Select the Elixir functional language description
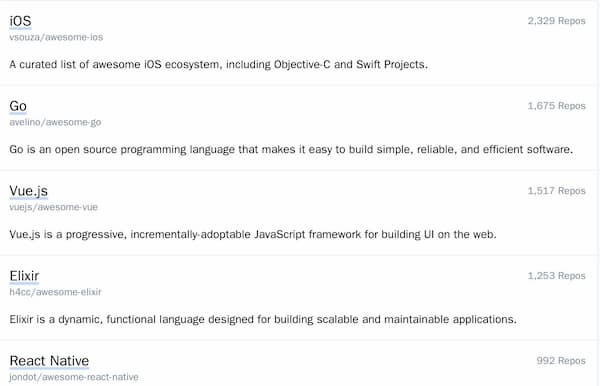Image resolution: width=600 pixels, height=386 pixels. pos(263,319)
